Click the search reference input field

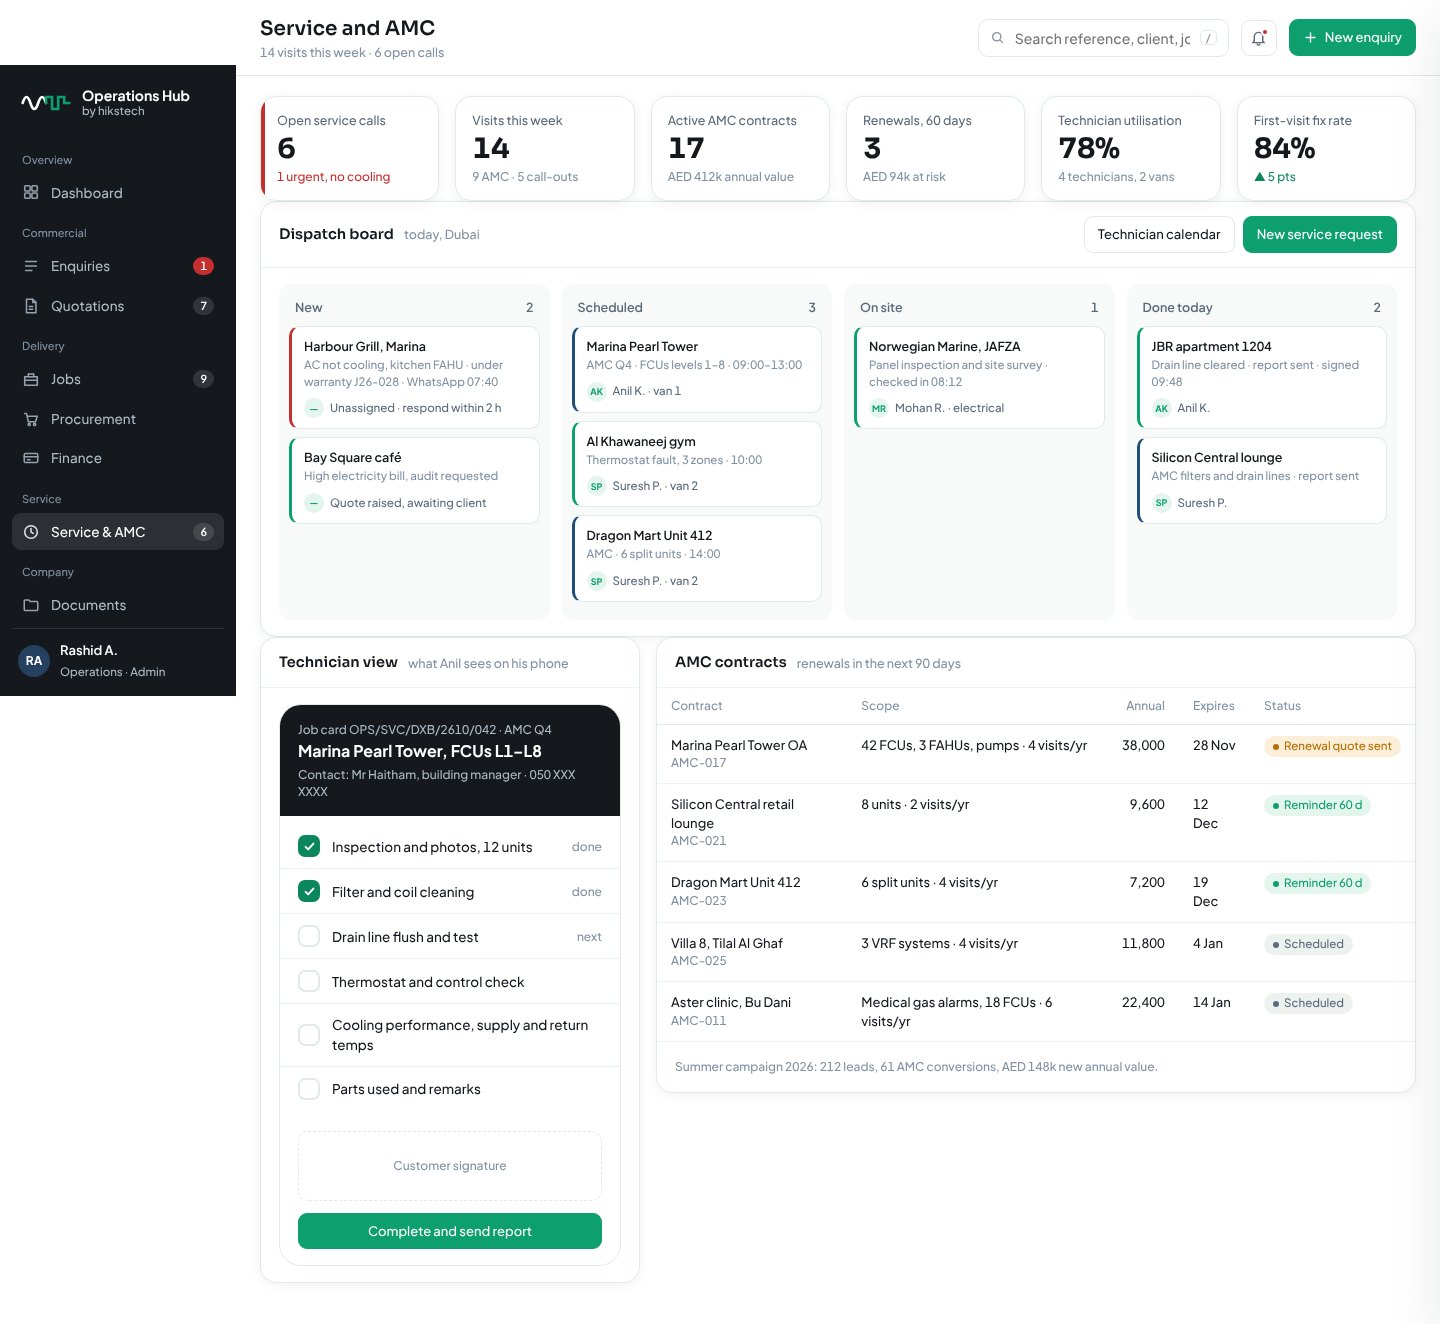1103,38
